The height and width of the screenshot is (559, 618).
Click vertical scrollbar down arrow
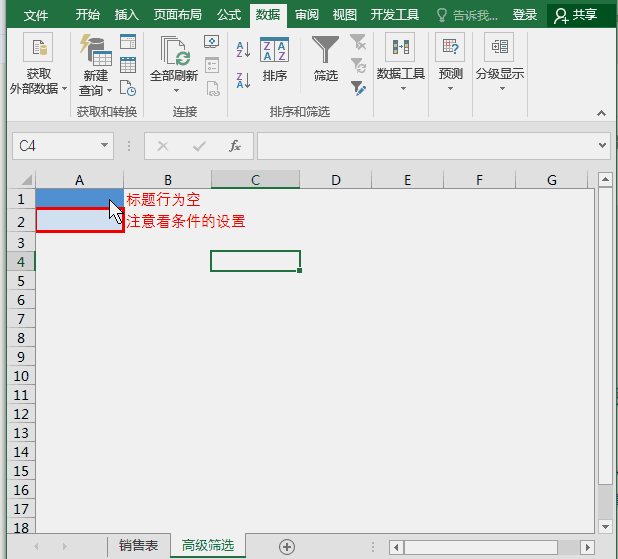point(605,526)
